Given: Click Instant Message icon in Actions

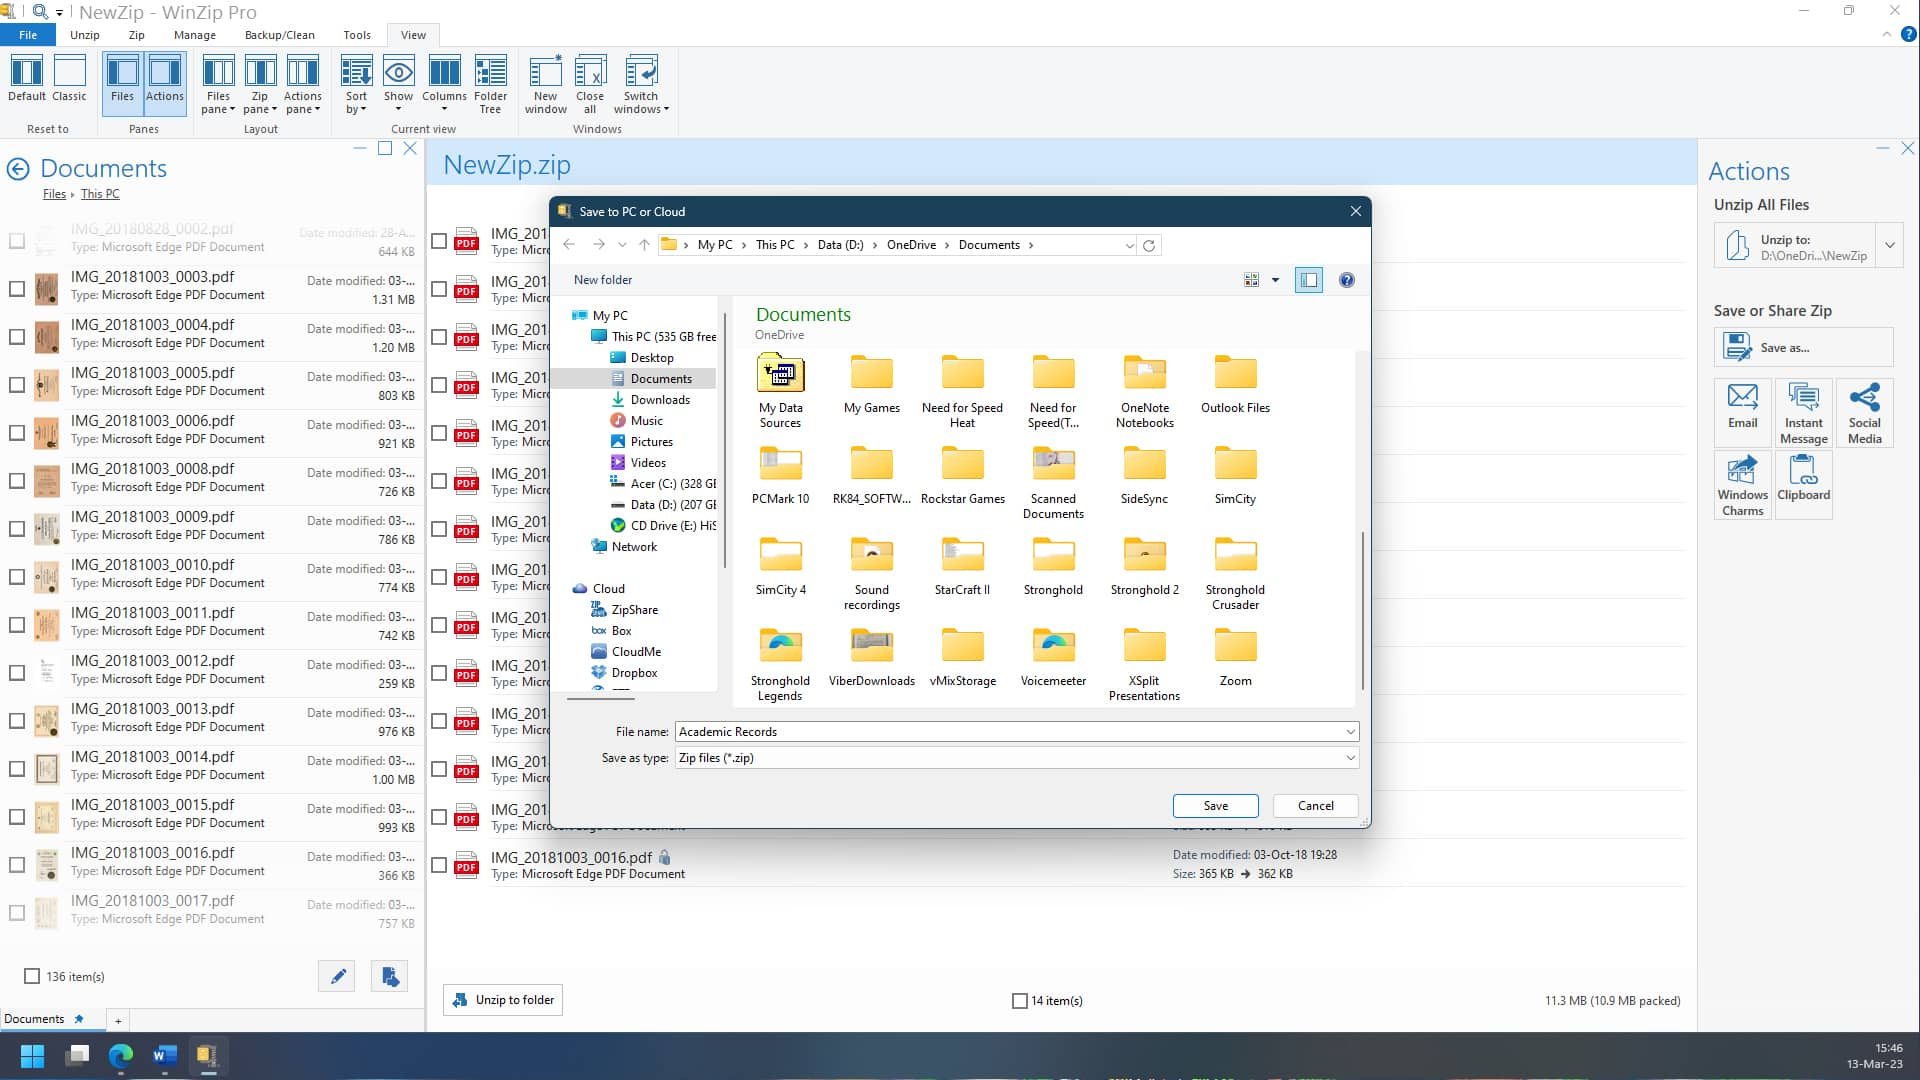Looking at the screenshot, I should tap(1803, 411).
